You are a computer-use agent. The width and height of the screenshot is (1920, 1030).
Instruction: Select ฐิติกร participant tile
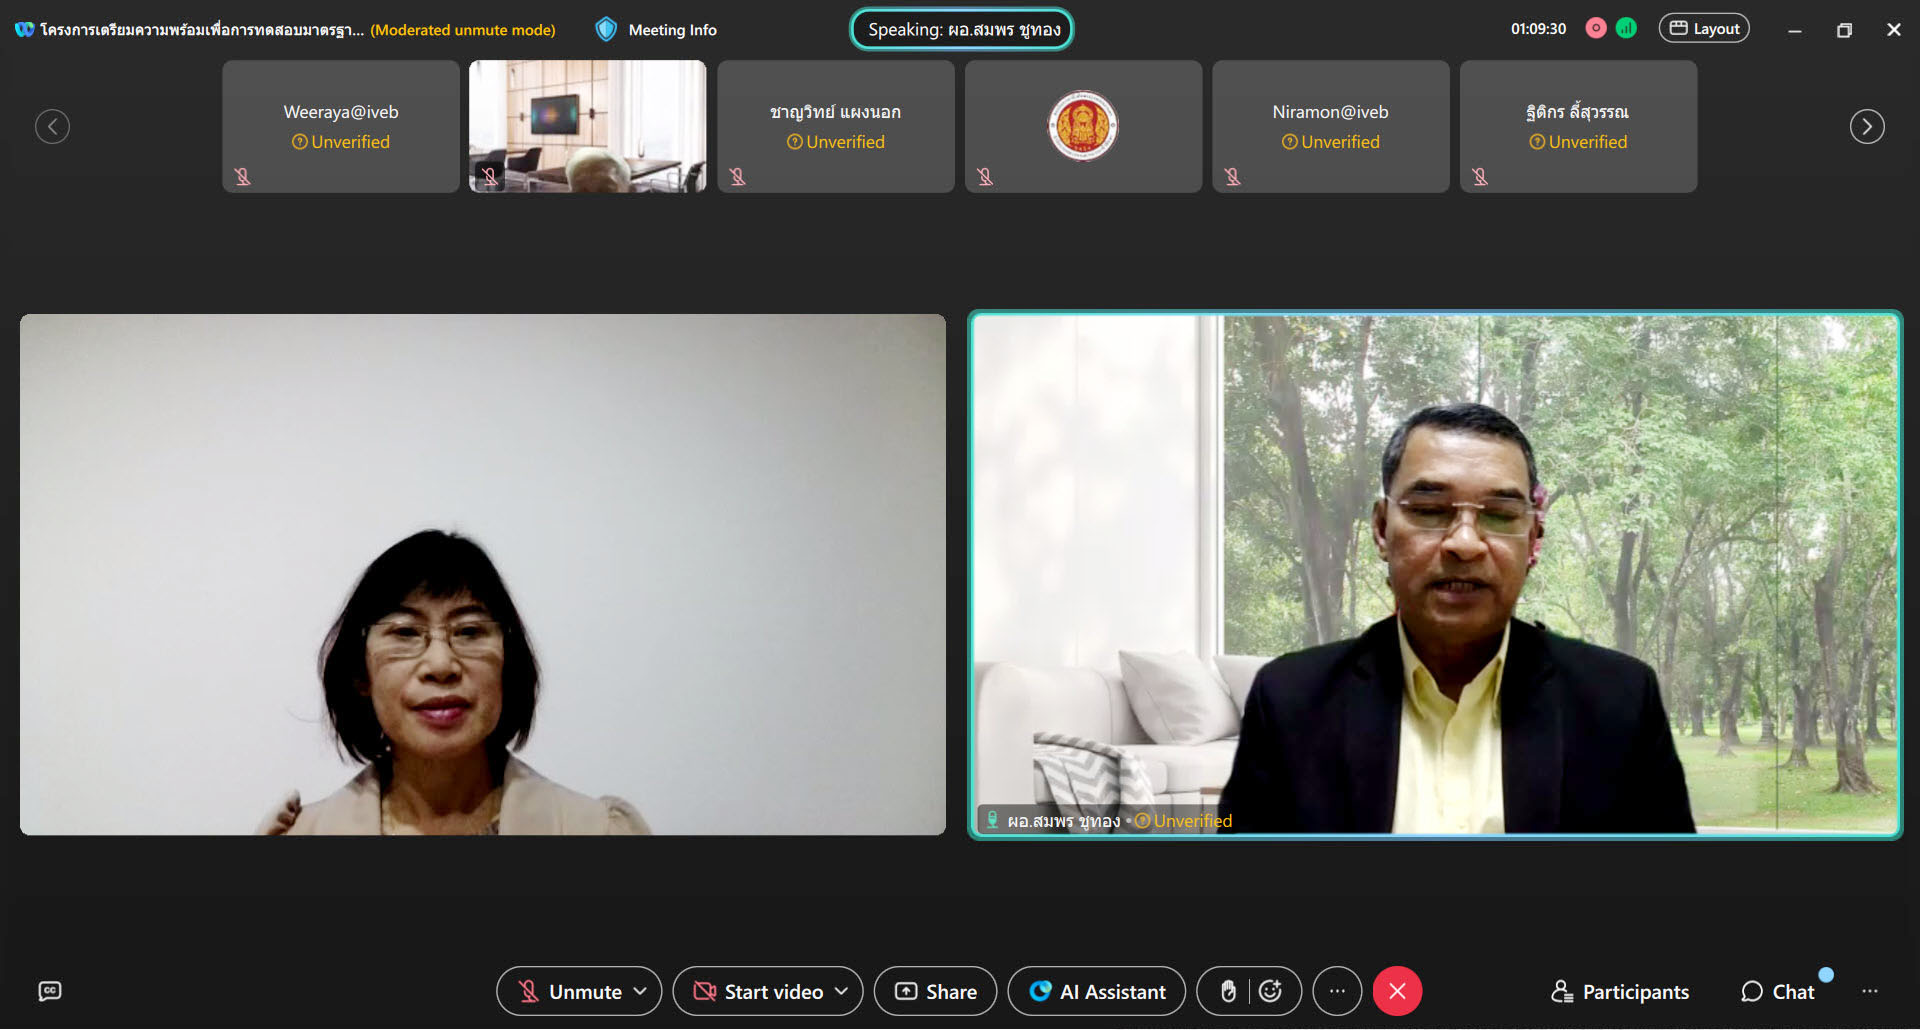click(1578, 126)
